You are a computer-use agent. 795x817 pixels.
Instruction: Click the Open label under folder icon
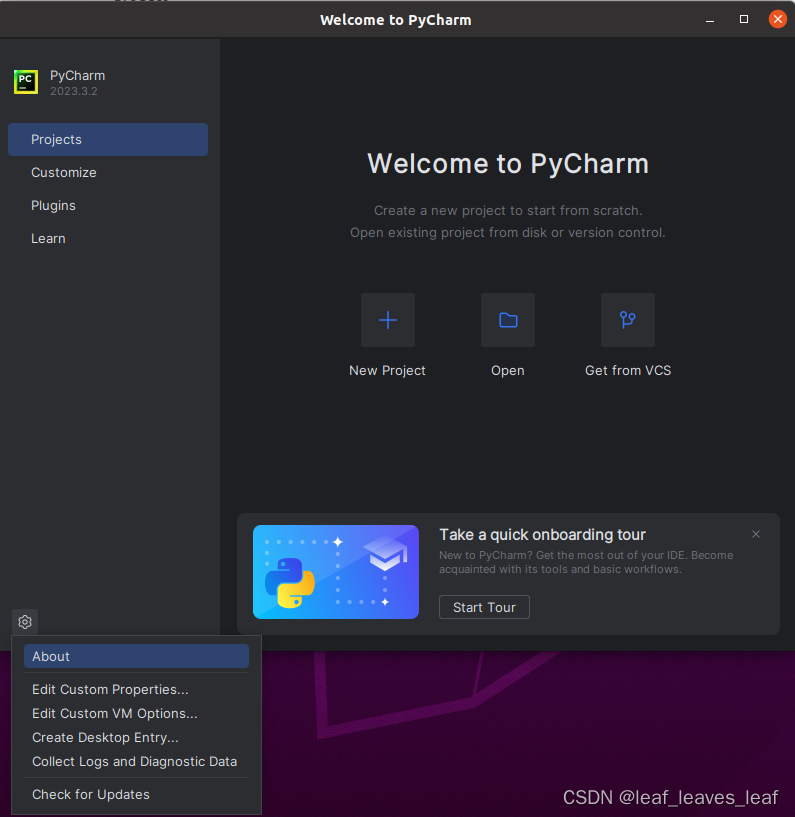(x=508, y=370)
